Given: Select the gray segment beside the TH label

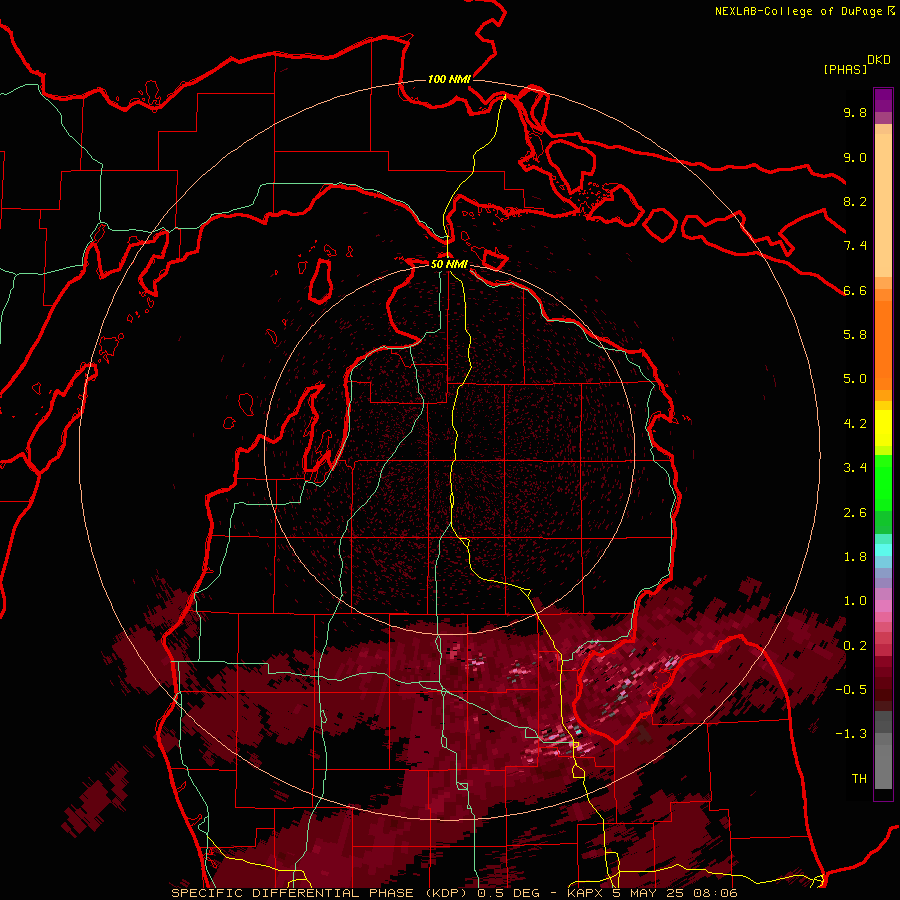Looking at the screenshot, I should (883, 766).
